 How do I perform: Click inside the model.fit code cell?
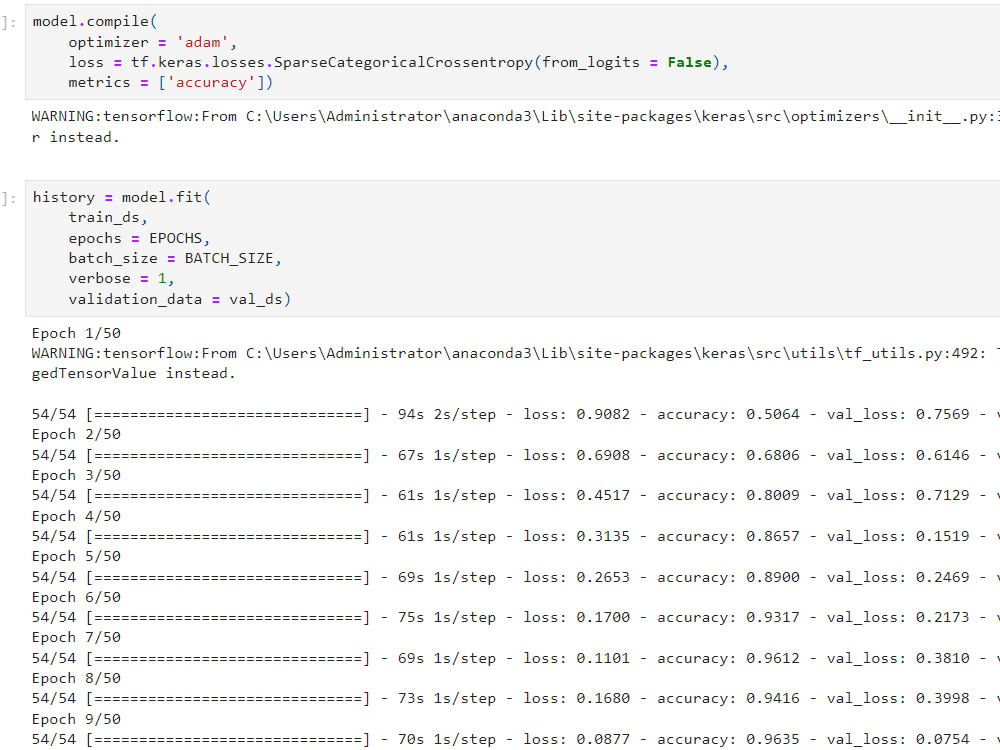coord(512,248)
